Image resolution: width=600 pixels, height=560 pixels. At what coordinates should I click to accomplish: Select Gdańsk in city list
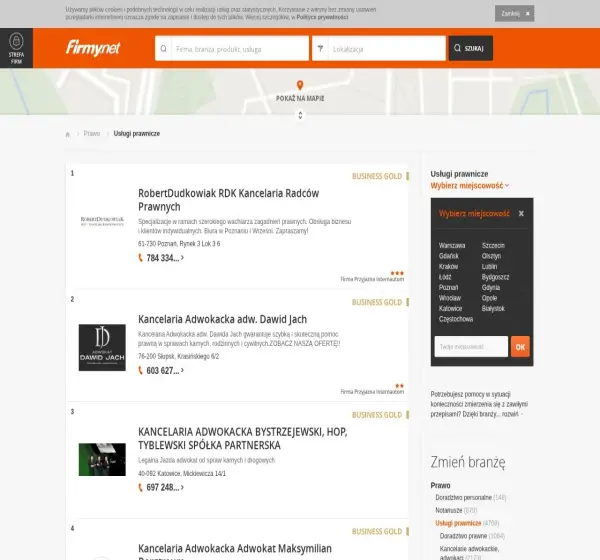448,256
